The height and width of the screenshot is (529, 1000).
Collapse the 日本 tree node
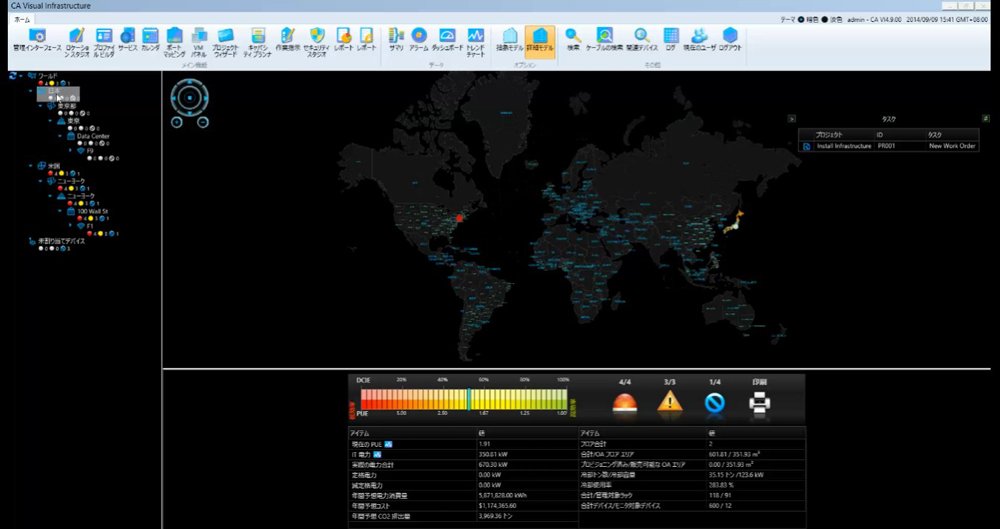(x=31, y=91)
